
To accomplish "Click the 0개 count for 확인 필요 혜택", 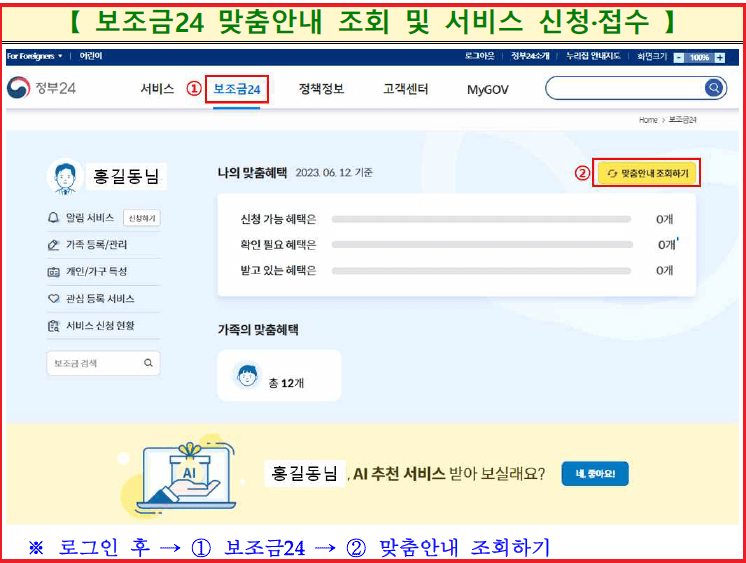I will point(666,245).
